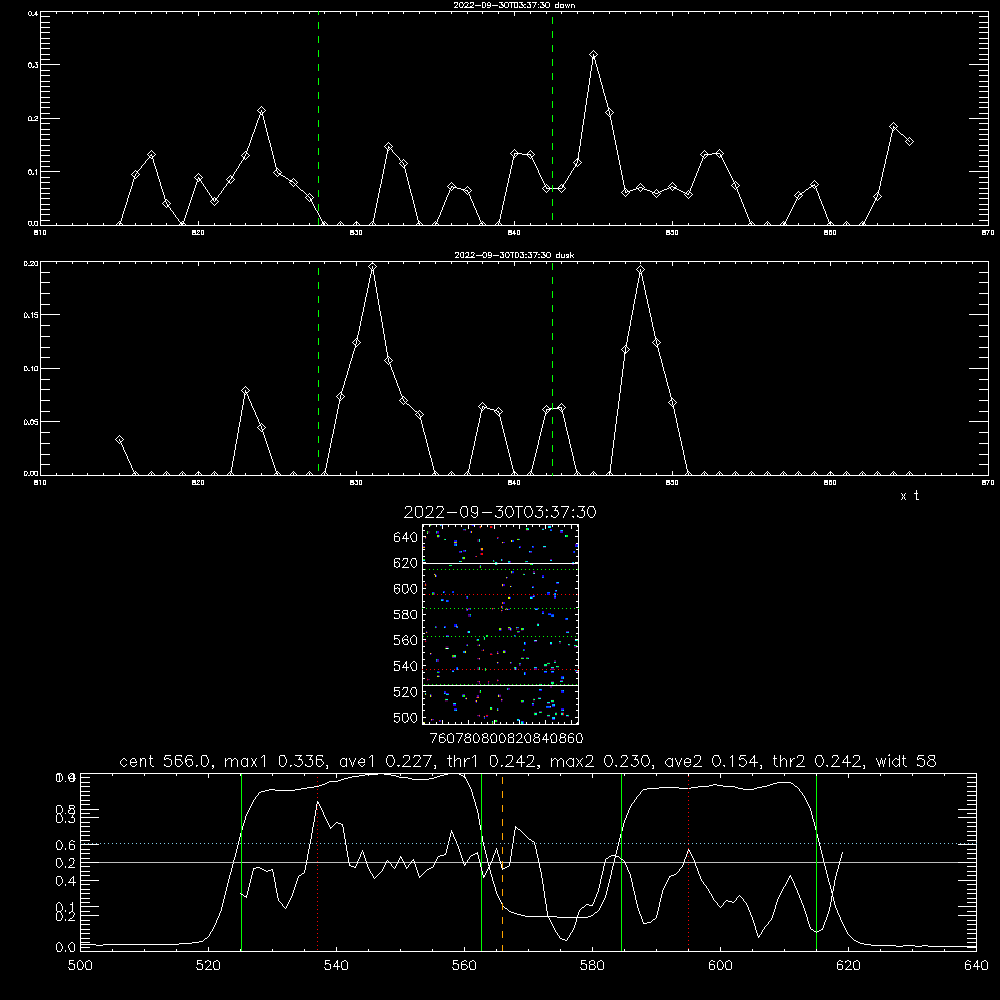Click the 580 x-axis label of bottom plot

592,966
